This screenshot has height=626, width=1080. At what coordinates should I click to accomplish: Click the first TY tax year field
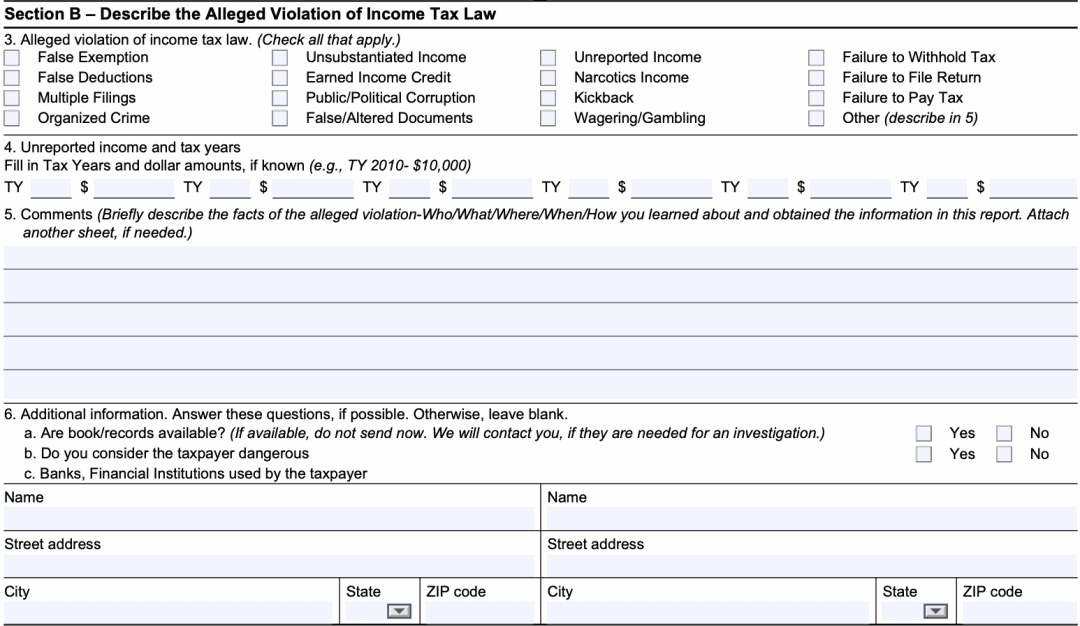50,188
